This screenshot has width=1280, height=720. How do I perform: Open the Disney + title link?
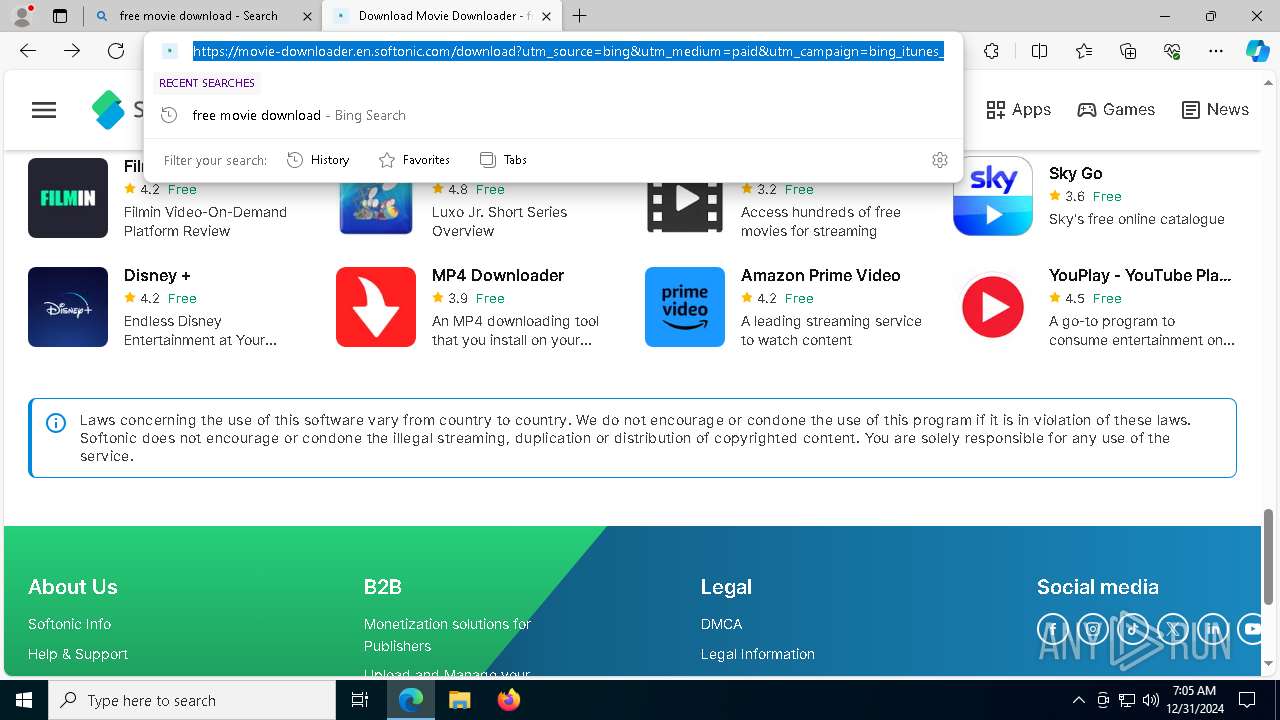[157, 275]
